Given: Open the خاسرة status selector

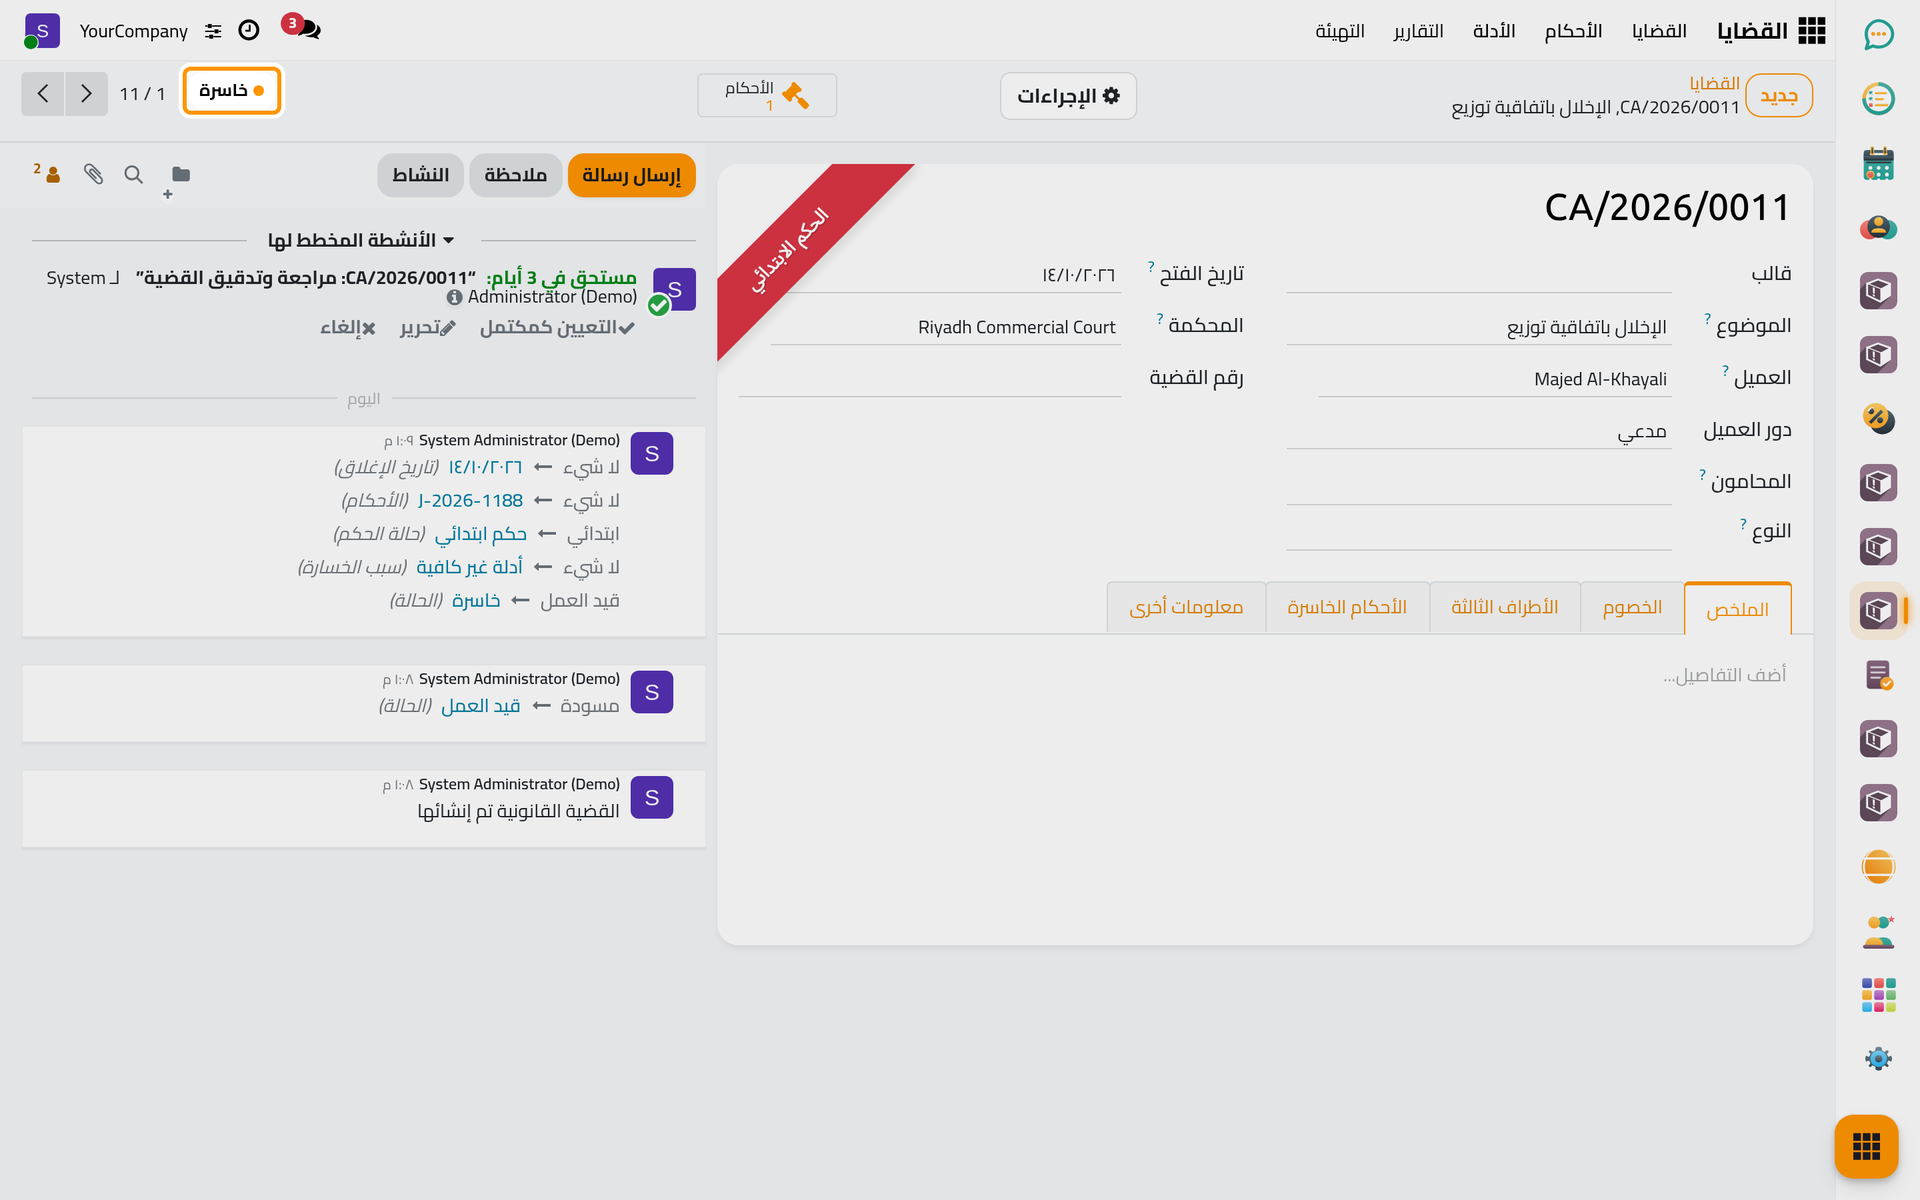Looking at the screenshot, I should click(232, 91).
